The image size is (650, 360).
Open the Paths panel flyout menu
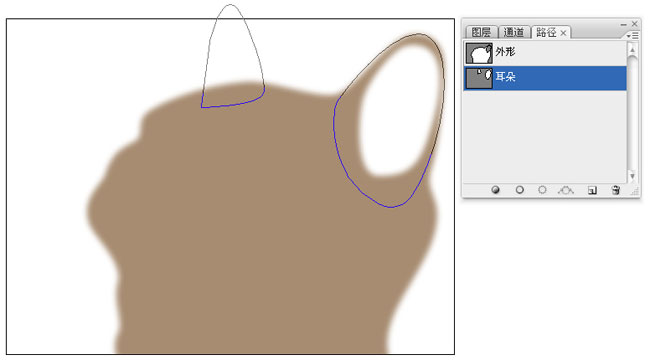coord(633,36)
